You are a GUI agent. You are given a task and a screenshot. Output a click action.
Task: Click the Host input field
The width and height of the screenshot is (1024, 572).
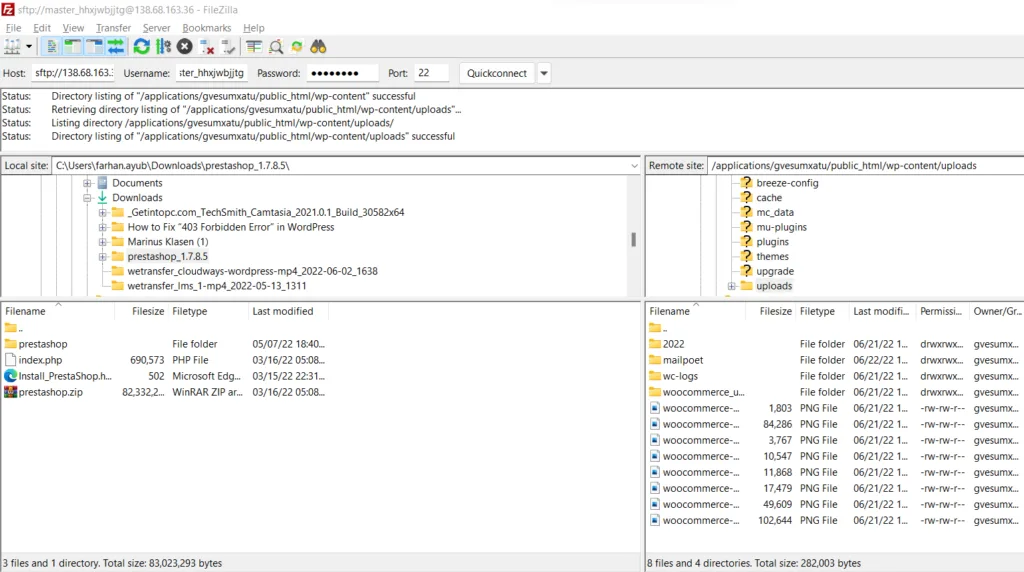click(x=73, y=72)
